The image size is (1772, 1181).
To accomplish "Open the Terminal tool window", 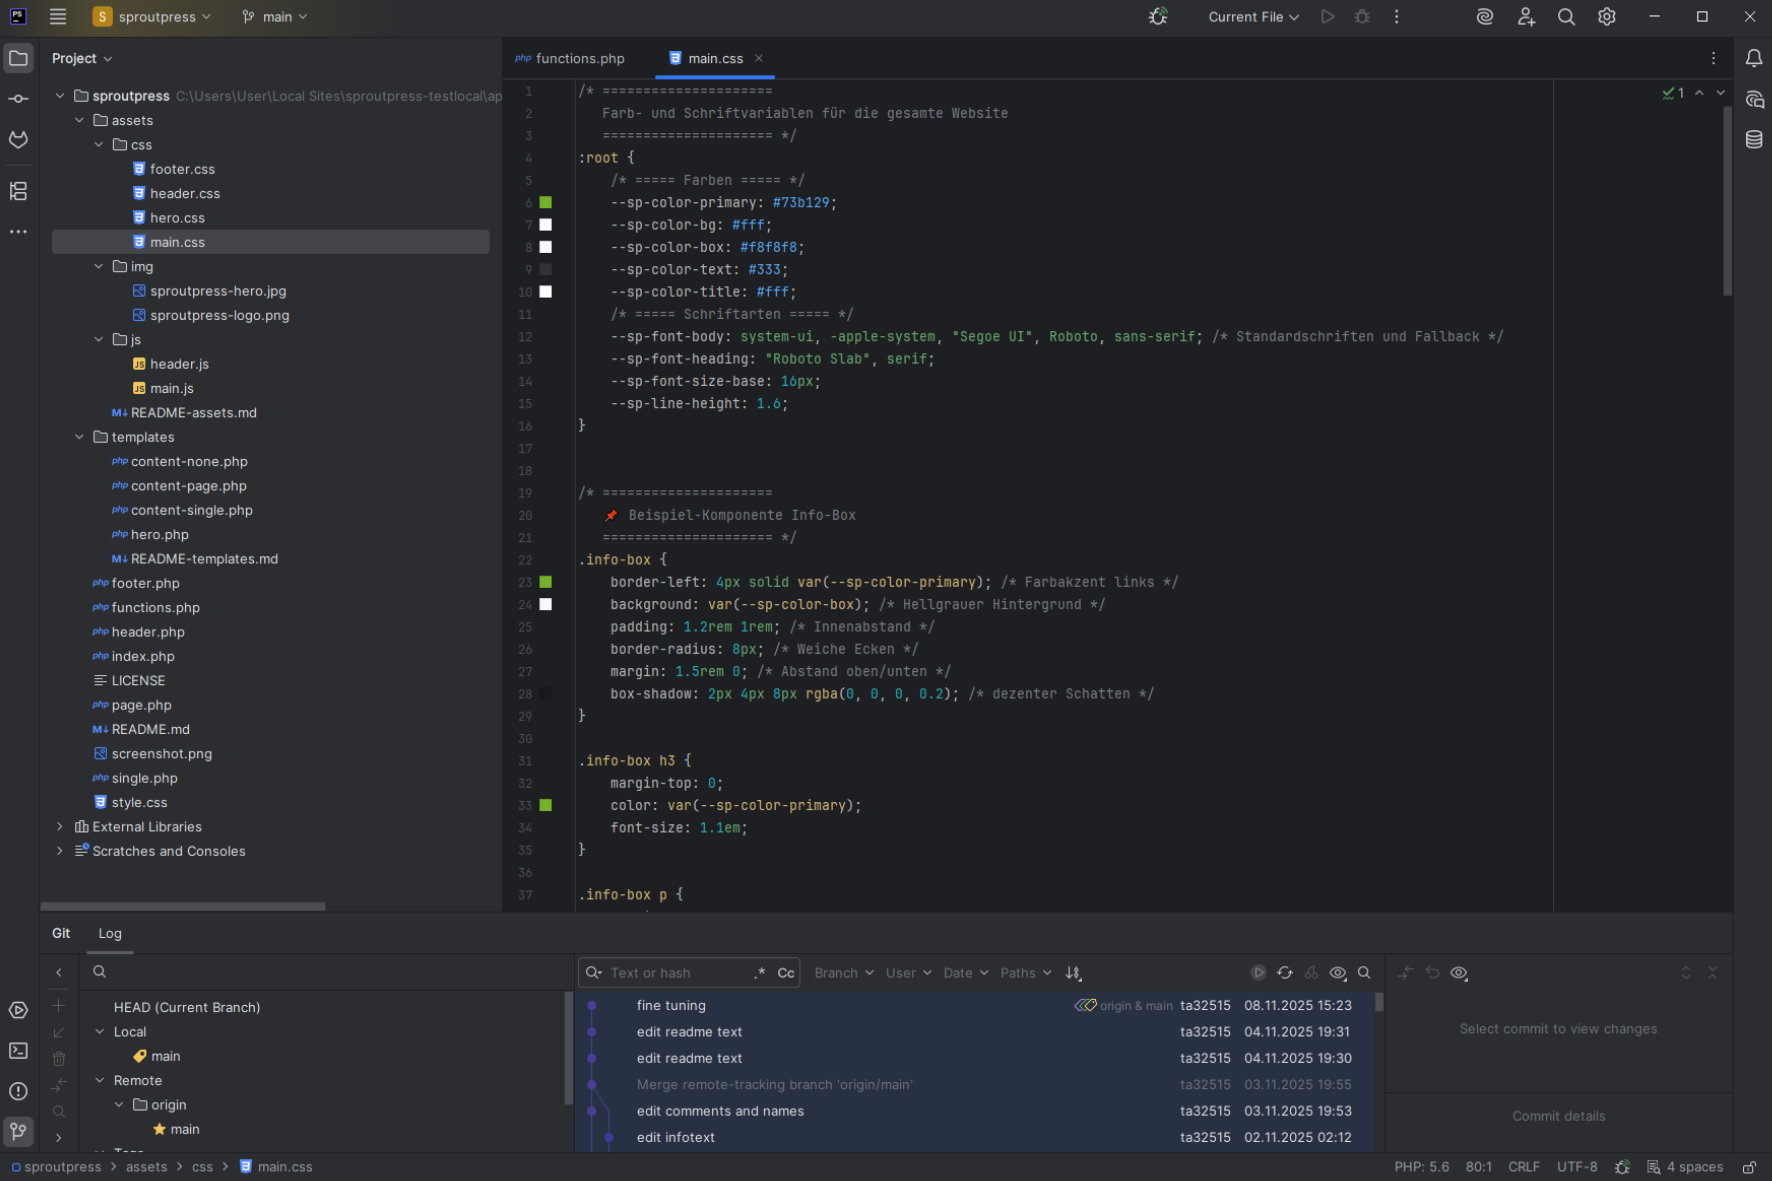I will (18, 1050).
